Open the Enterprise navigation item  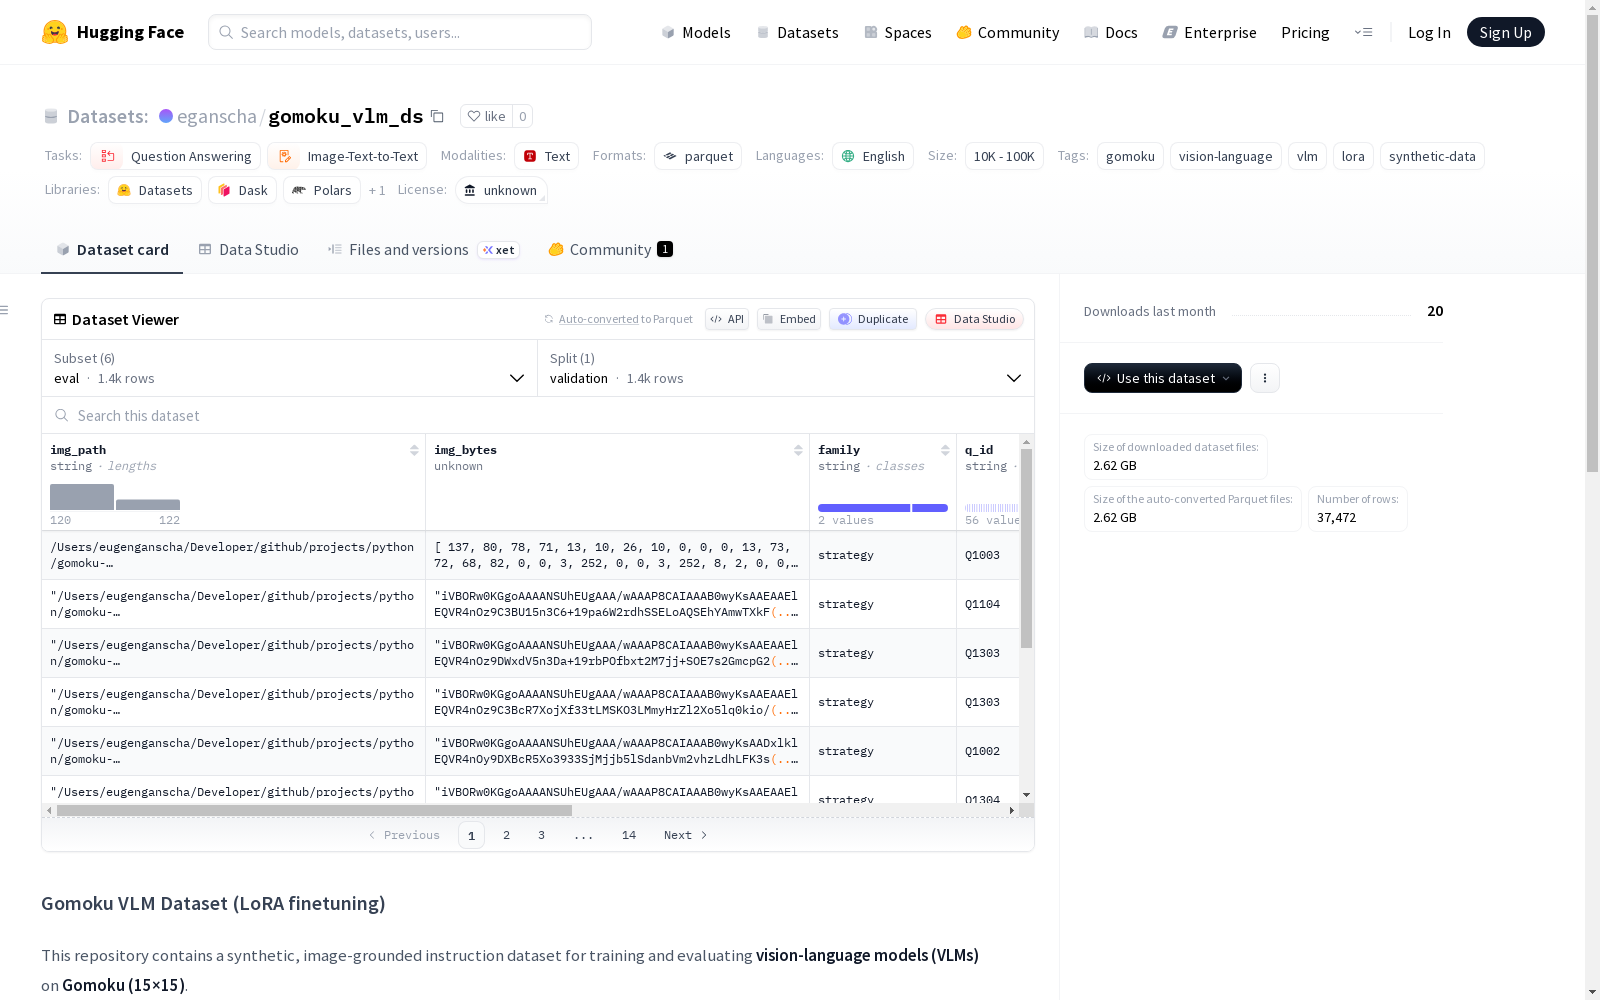click(x=1210, y=32)
